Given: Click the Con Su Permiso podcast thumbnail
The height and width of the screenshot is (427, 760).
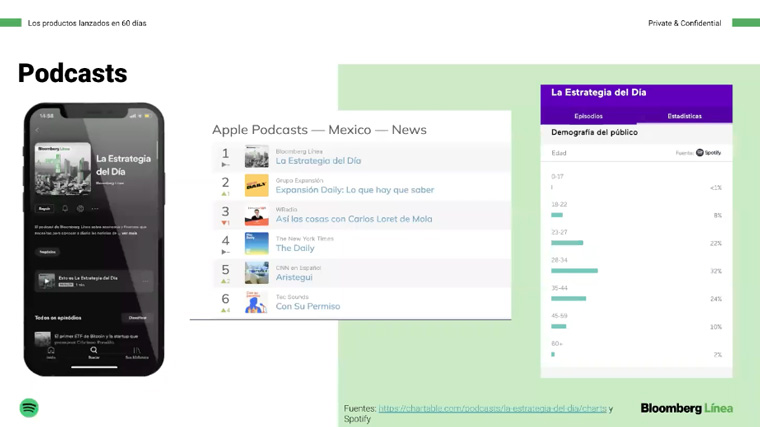Looking at the screenshot, I should (x=256, y=302).
